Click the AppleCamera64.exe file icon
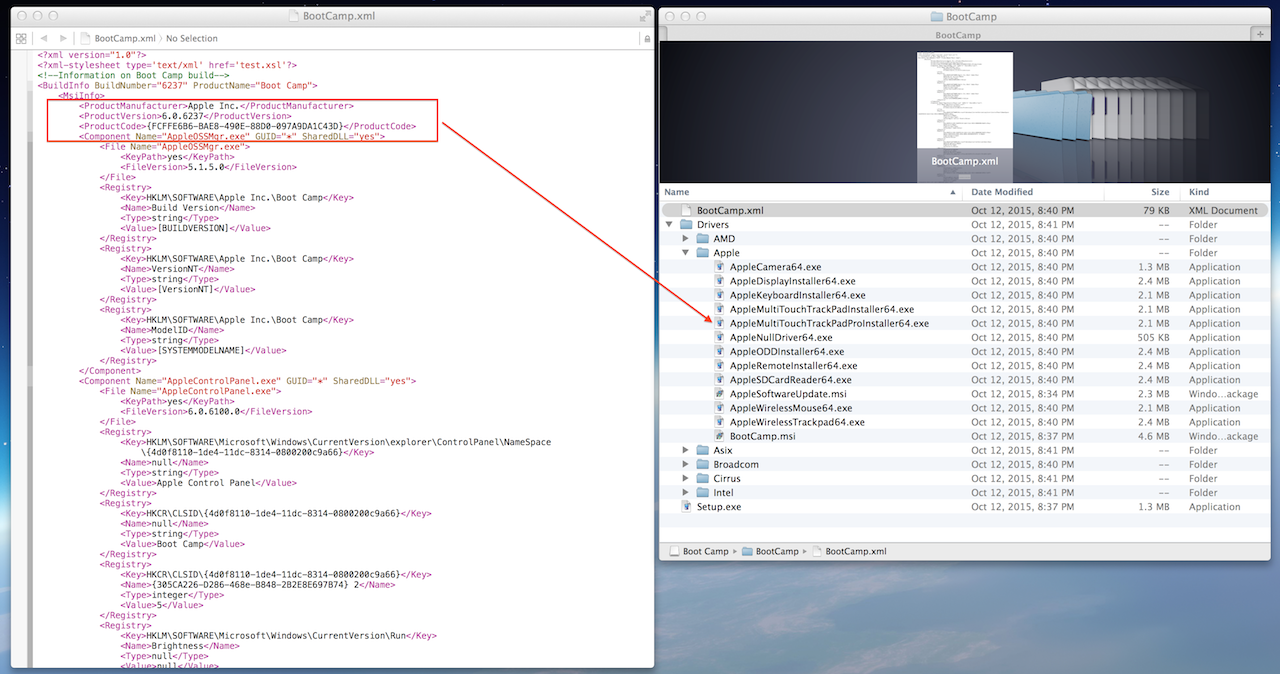Image resolution: width=1280 pixels, height=674 pixels. point(719,267)
